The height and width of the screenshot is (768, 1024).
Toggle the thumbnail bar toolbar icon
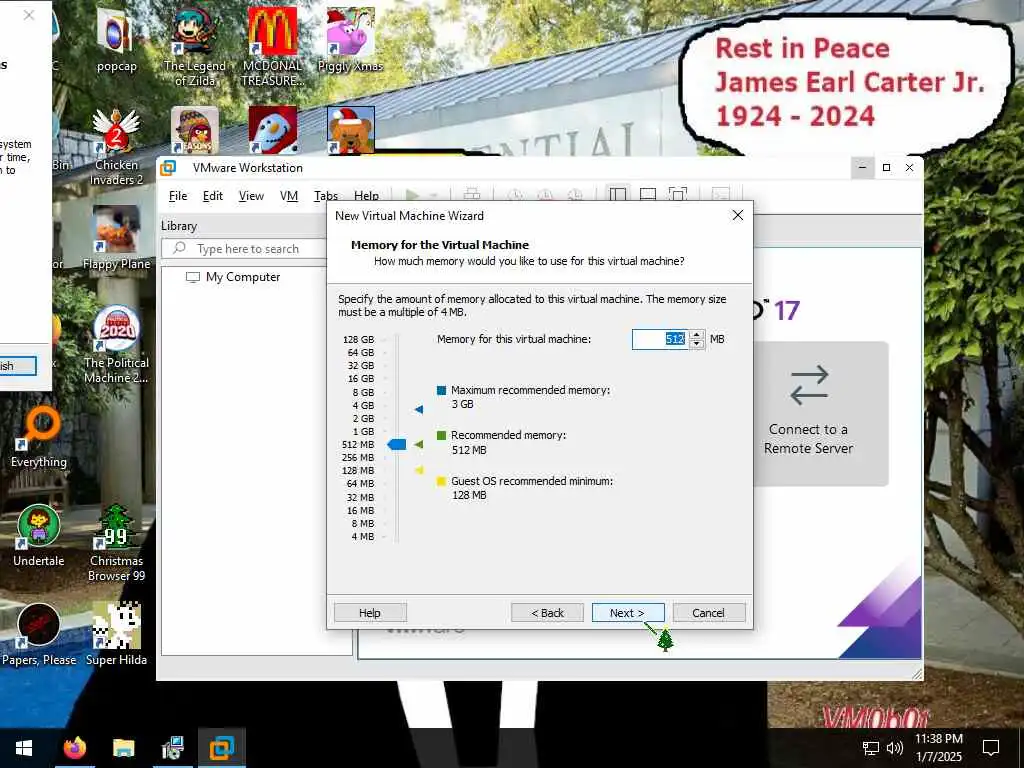[648, 195]
